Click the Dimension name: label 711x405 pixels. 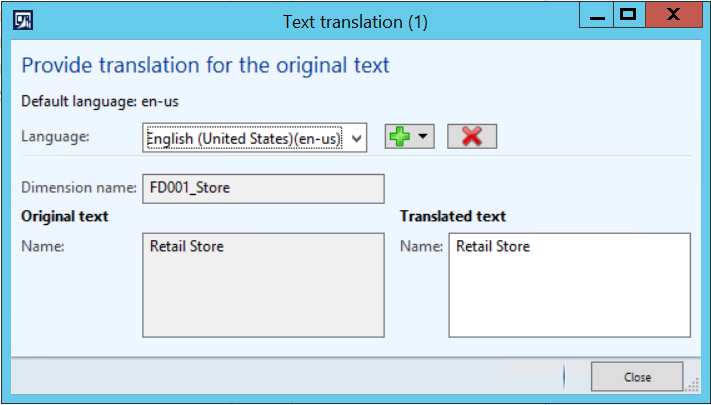point(78,188)
